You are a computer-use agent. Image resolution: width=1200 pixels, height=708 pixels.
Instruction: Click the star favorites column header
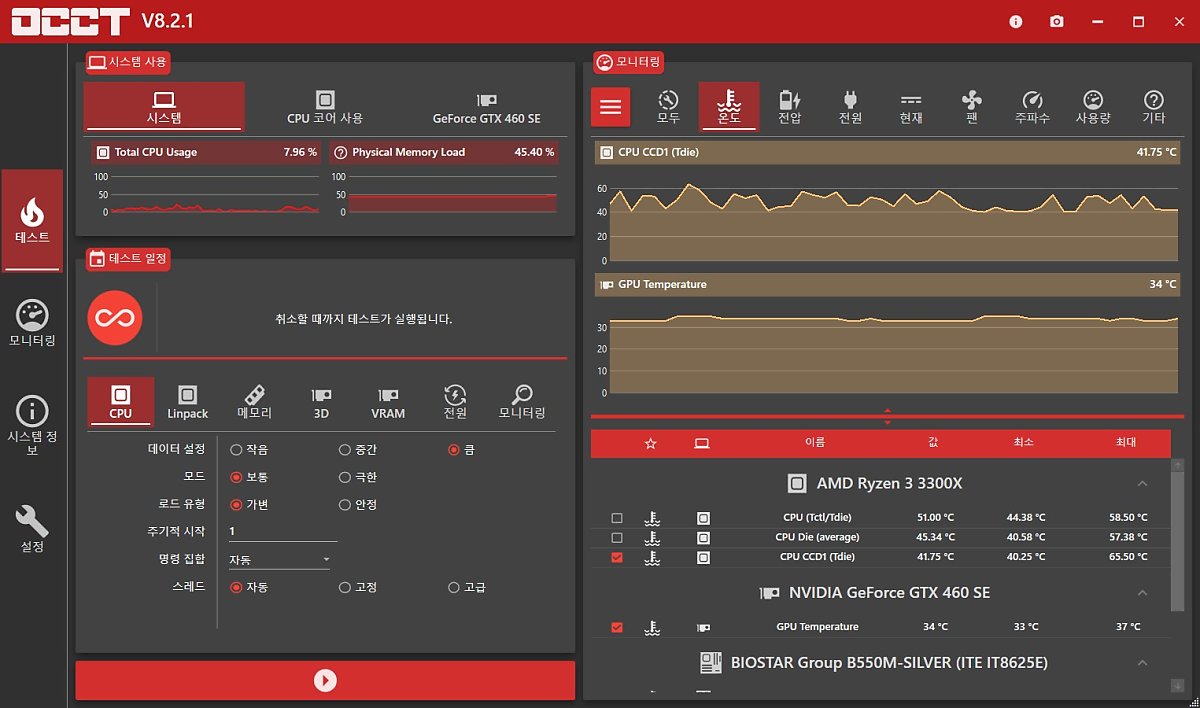click(x=650, y=443)
